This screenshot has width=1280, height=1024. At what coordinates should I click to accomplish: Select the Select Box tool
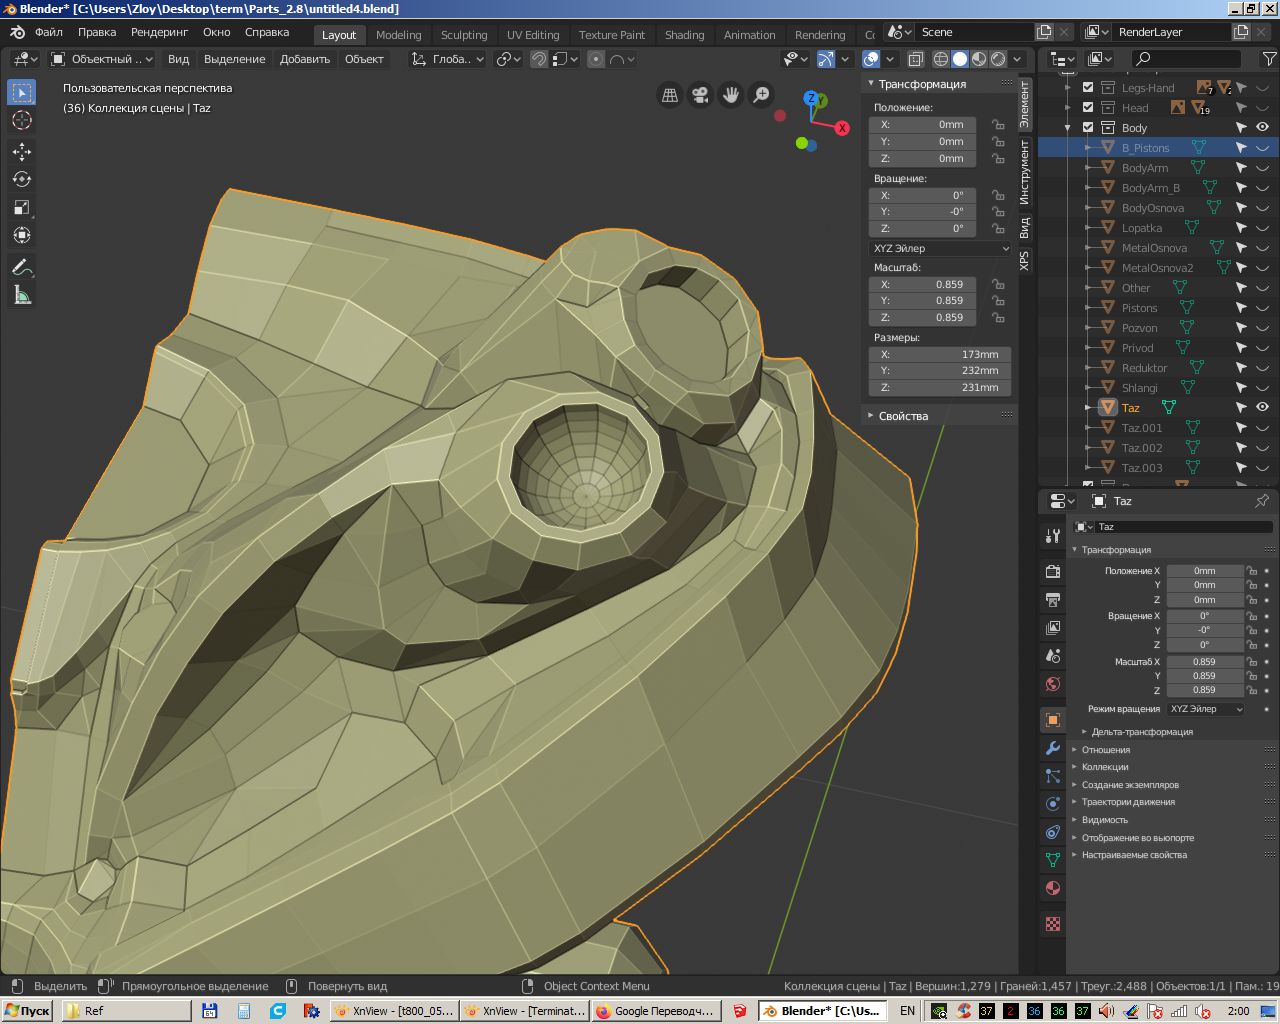pos(22,92)
